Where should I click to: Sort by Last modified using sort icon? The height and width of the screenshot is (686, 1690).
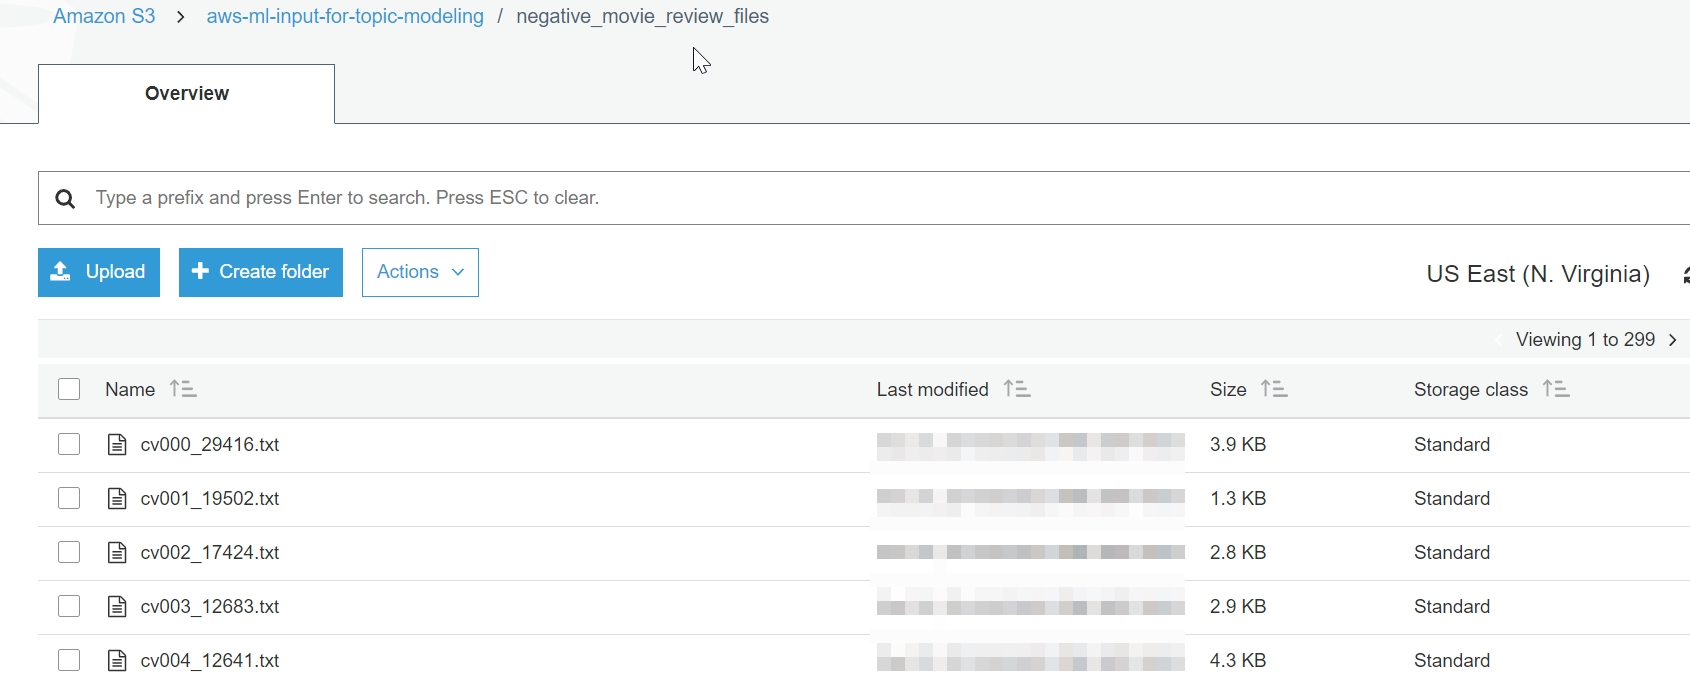coord(1017,389)
